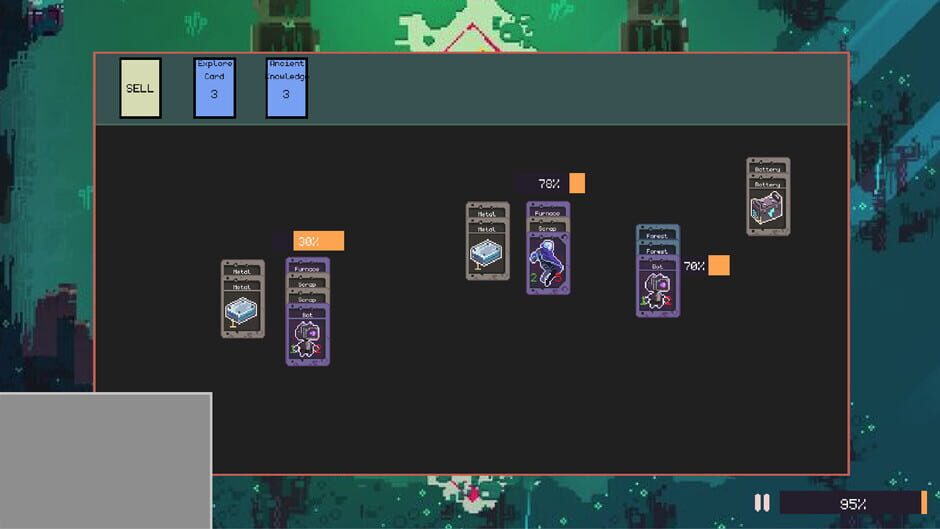The image size is (940, 529).
Task: Buy the Explore Card pack
Action: coord(214,88)
